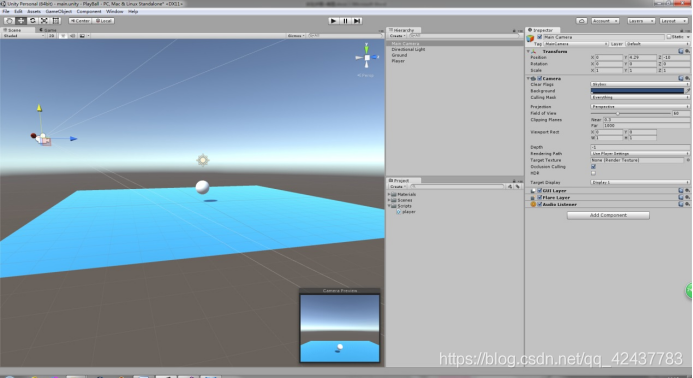Viewport: 693px width, 378px height.
Task: Select the Hand tool in toolbar
Action: pos(9,21)
